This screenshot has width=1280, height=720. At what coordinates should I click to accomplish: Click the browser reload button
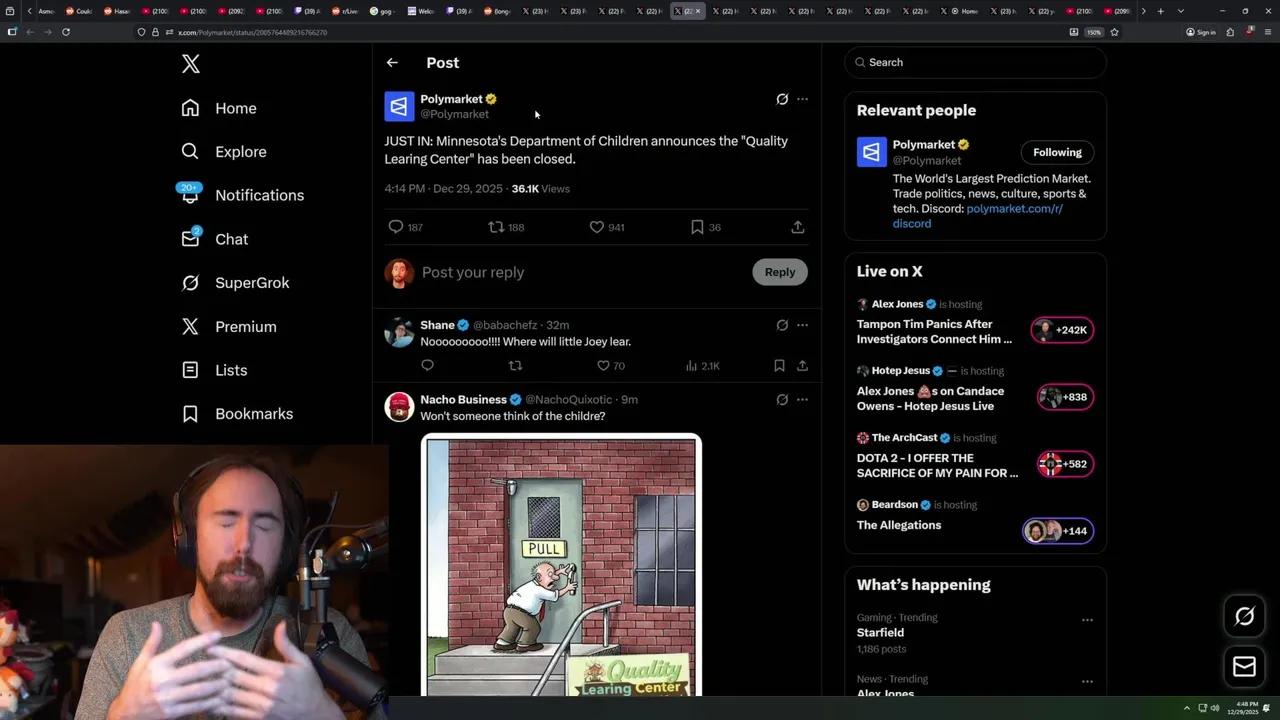click(66, 32)
